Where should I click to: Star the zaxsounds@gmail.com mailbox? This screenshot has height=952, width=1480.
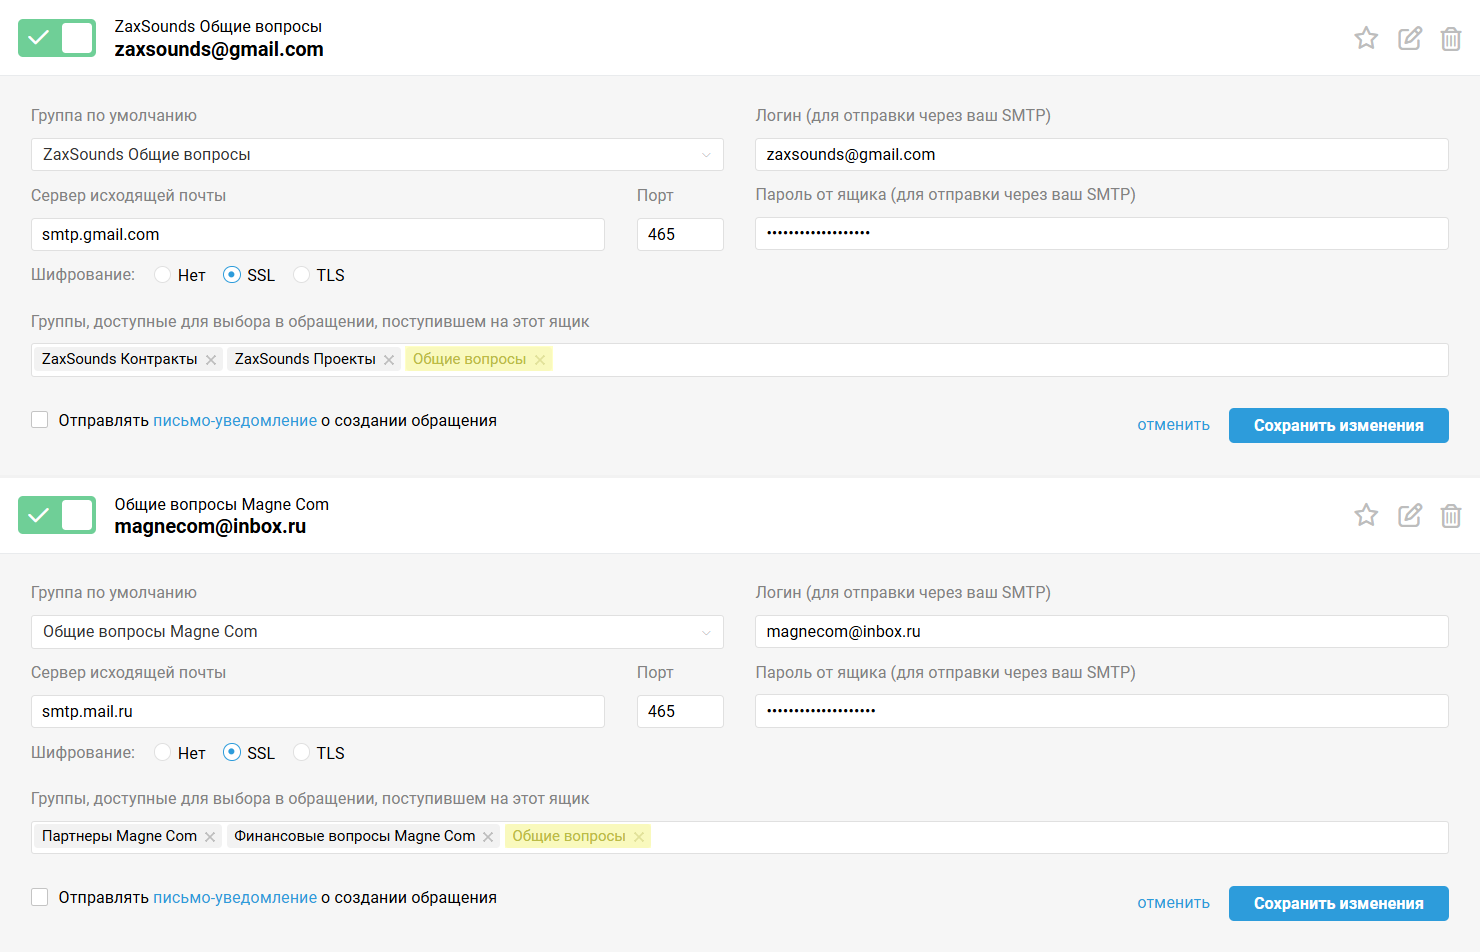point(1366,39)
